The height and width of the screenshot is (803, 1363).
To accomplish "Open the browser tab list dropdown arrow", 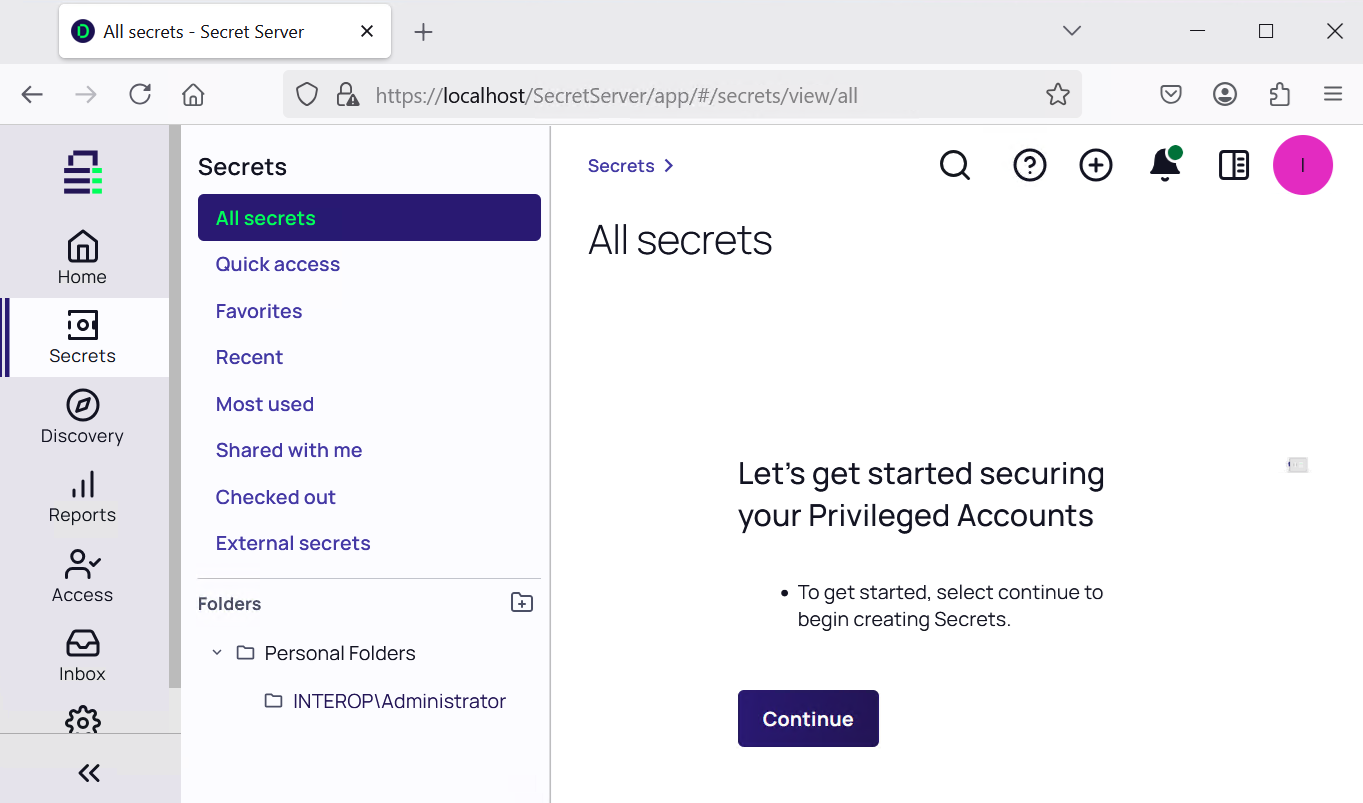I will coord(1072,31).
